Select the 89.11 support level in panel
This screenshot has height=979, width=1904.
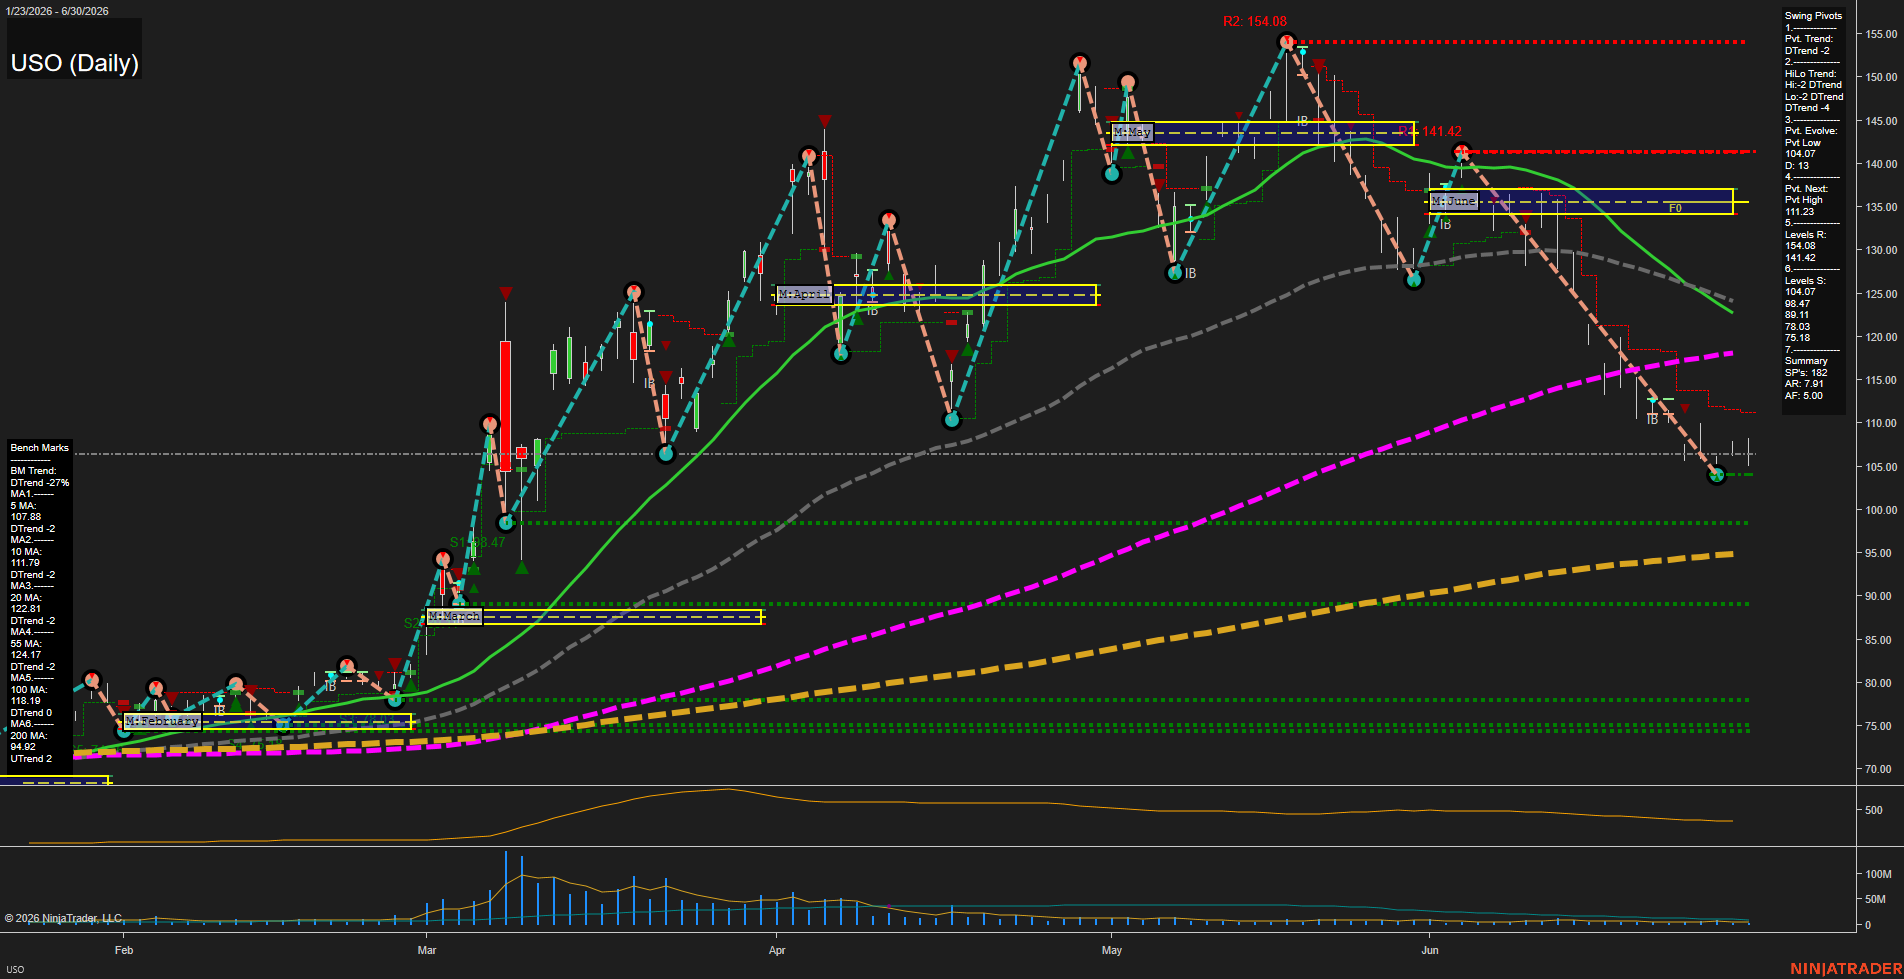coord(1797,315)
